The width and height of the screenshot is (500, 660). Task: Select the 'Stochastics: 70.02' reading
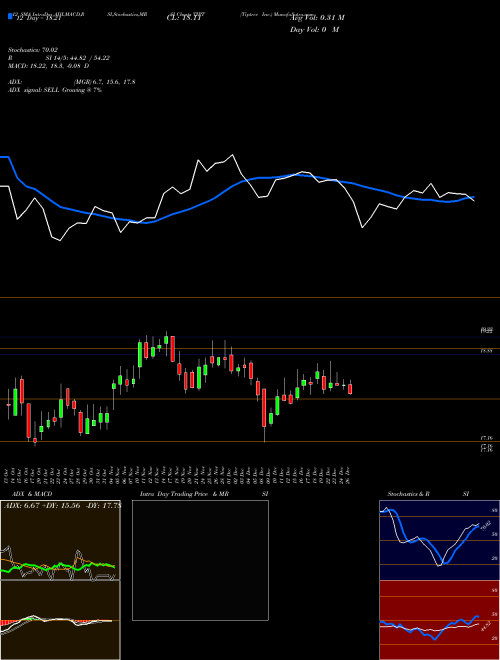coord(33,50)
